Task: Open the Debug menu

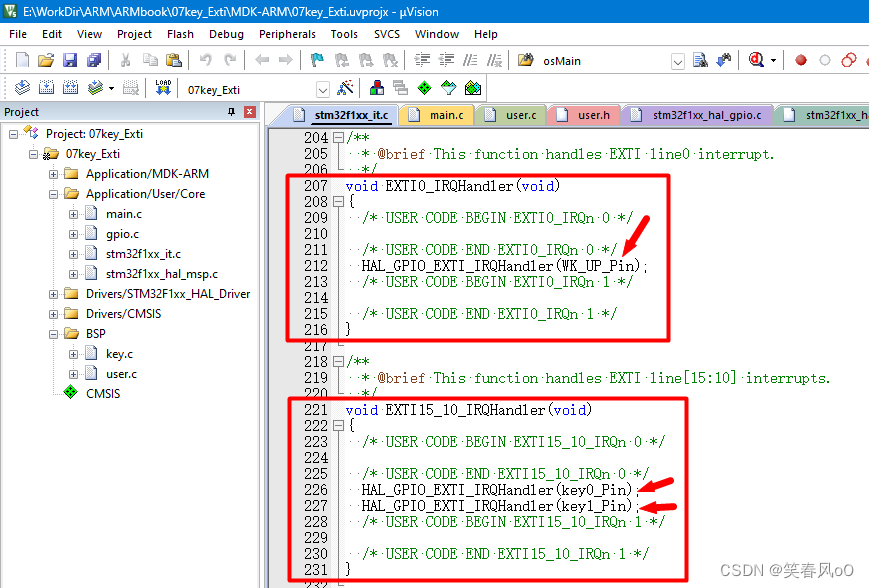Action: tap(226, 34)
